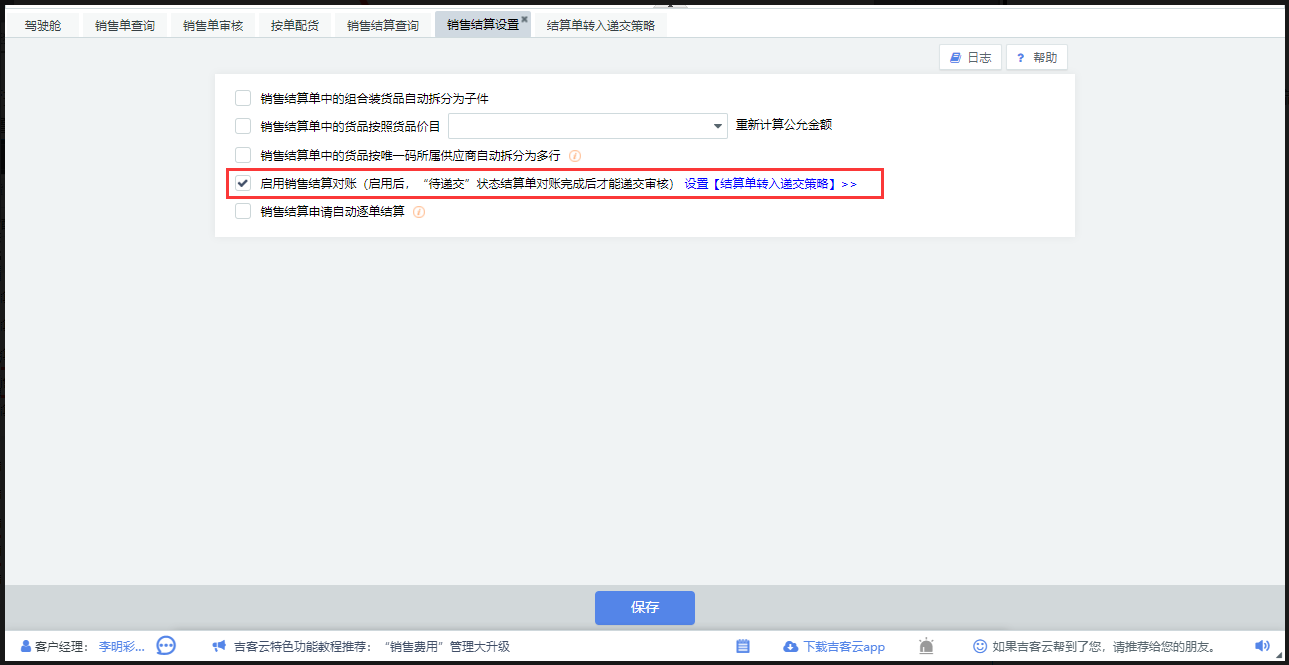Uncheck the 启用销售结算对账 checkbox

243,184
